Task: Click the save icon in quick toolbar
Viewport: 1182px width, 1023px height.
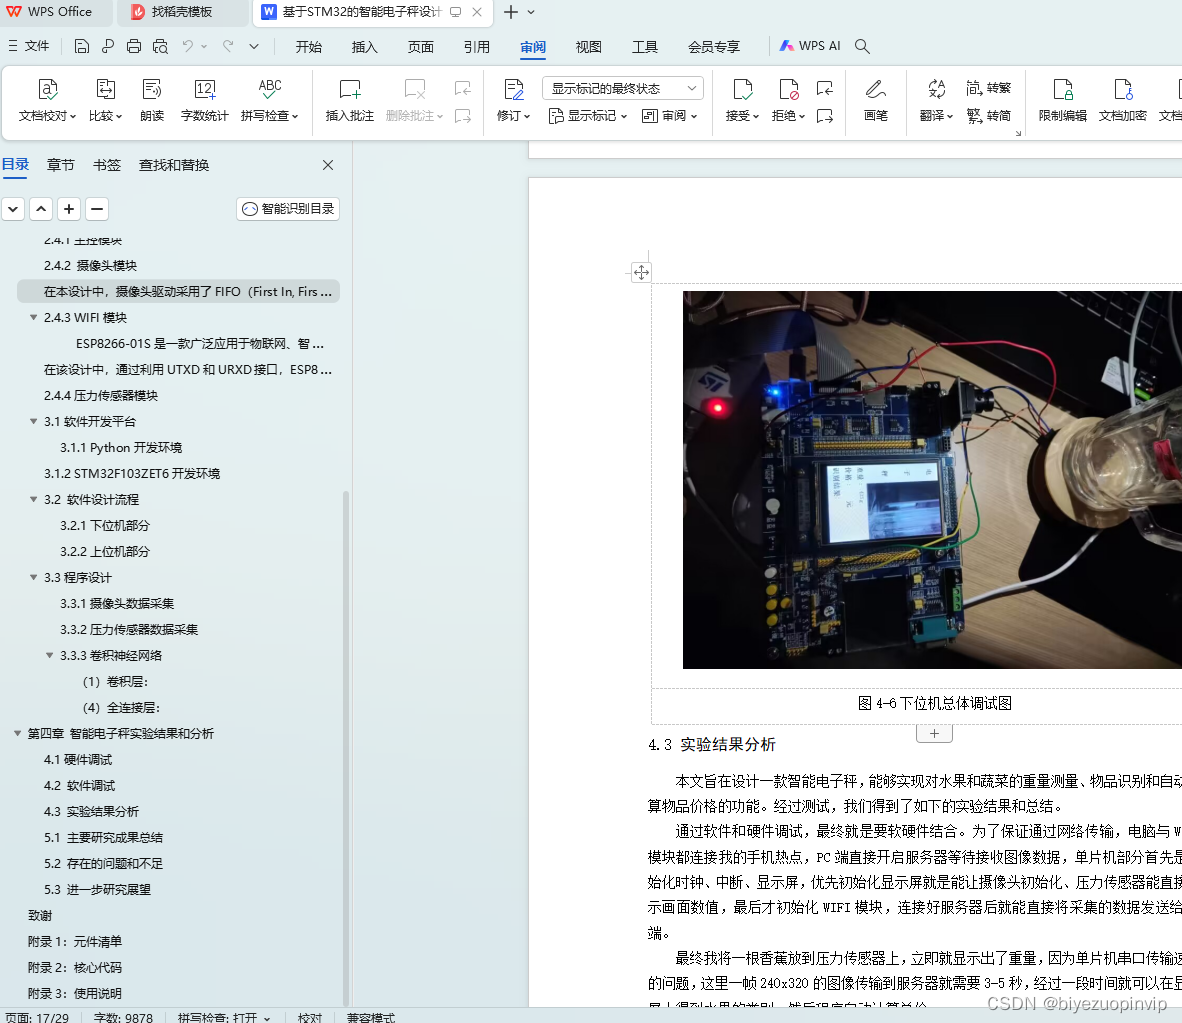Action: click(81, 47)
